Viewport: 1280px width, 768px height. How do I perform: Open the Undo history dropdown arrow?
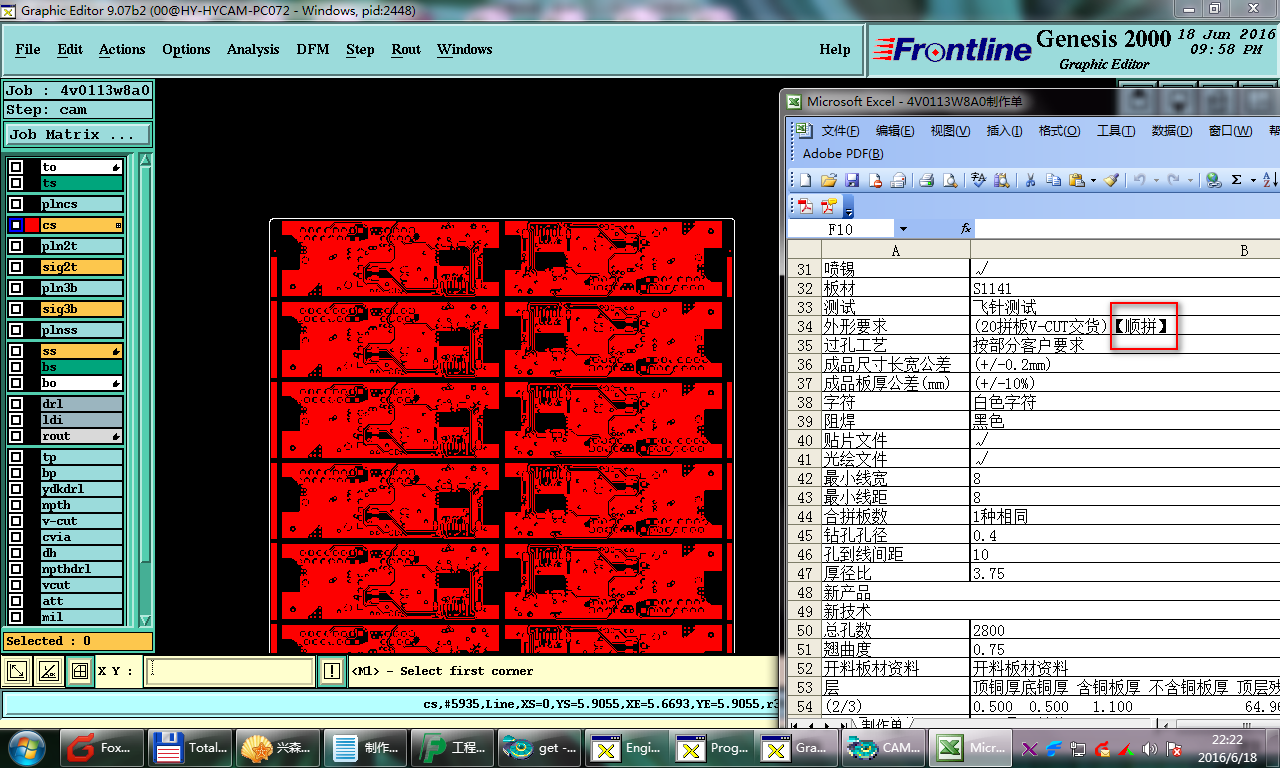point(1156,181)
